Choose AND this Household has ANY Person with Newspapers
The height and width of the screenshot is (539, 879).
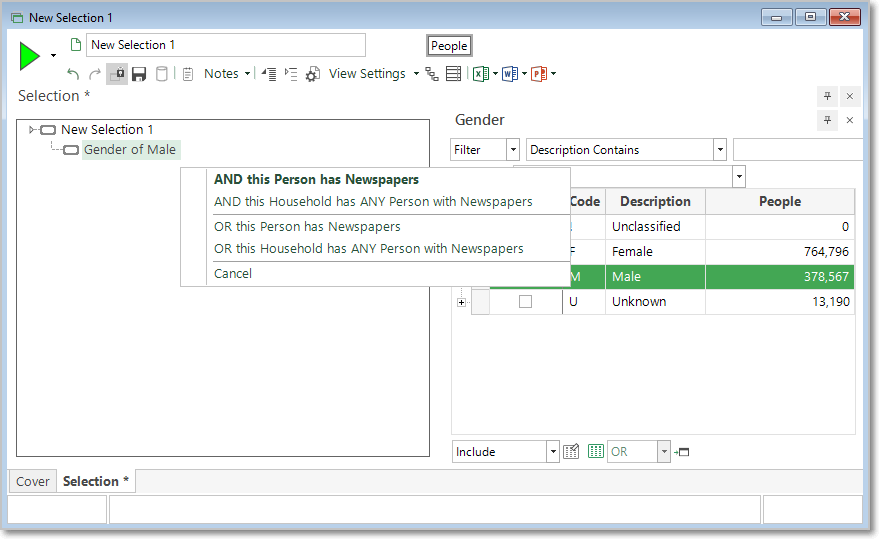point(373,202)
